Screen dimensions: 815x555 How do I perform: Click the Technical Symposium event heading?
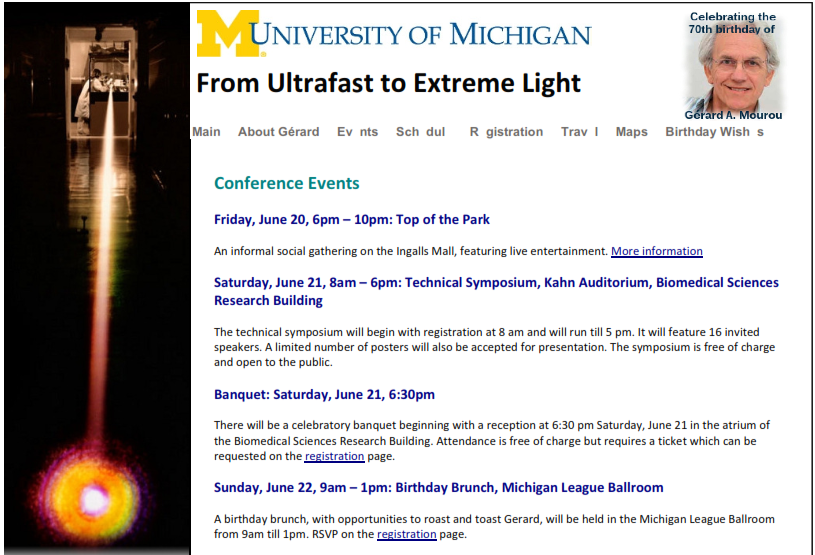pyautogui.click(x=496, y=292)
